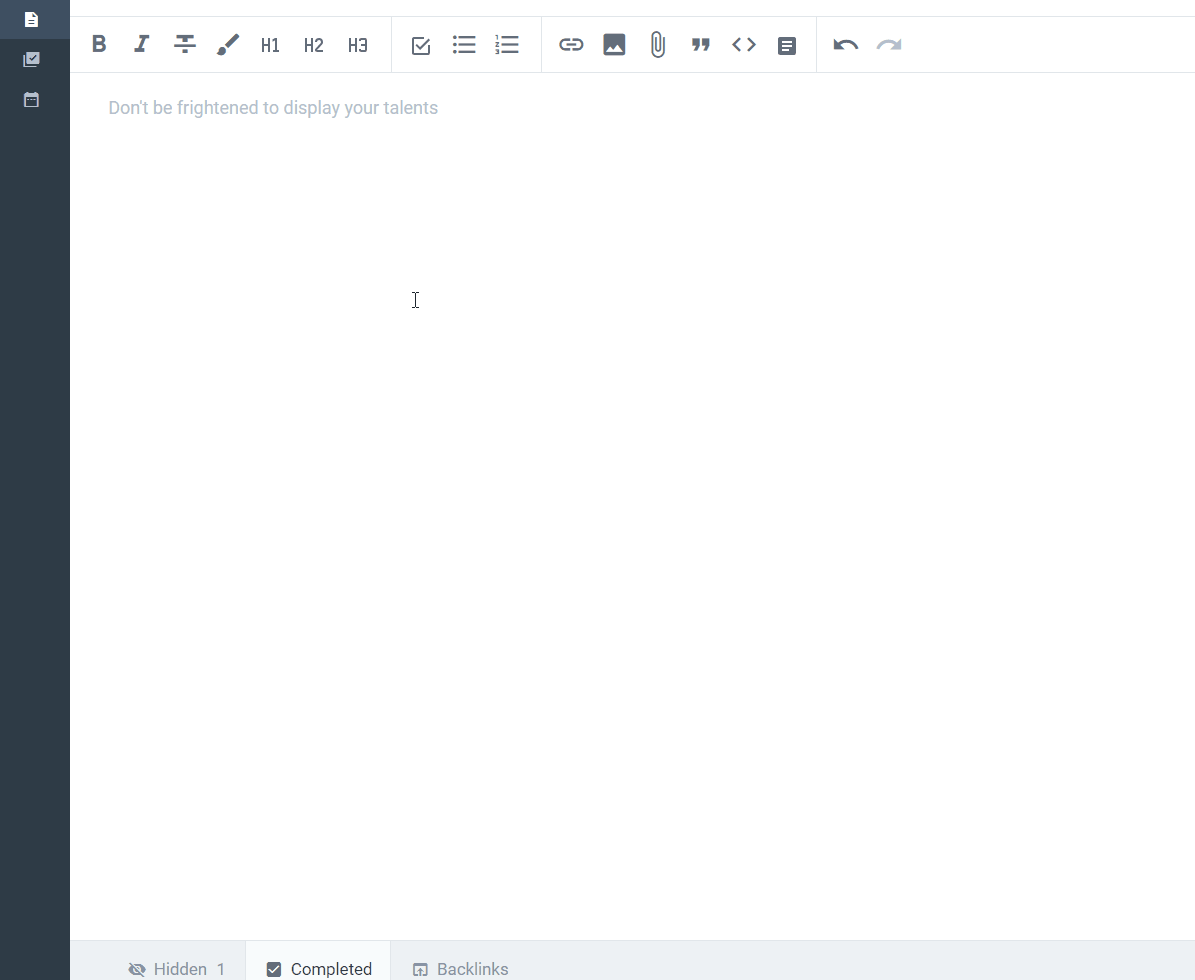Viewport: 1195px width, 980px height.
Task: Insert a numbered list
Action: click(507, 44)
